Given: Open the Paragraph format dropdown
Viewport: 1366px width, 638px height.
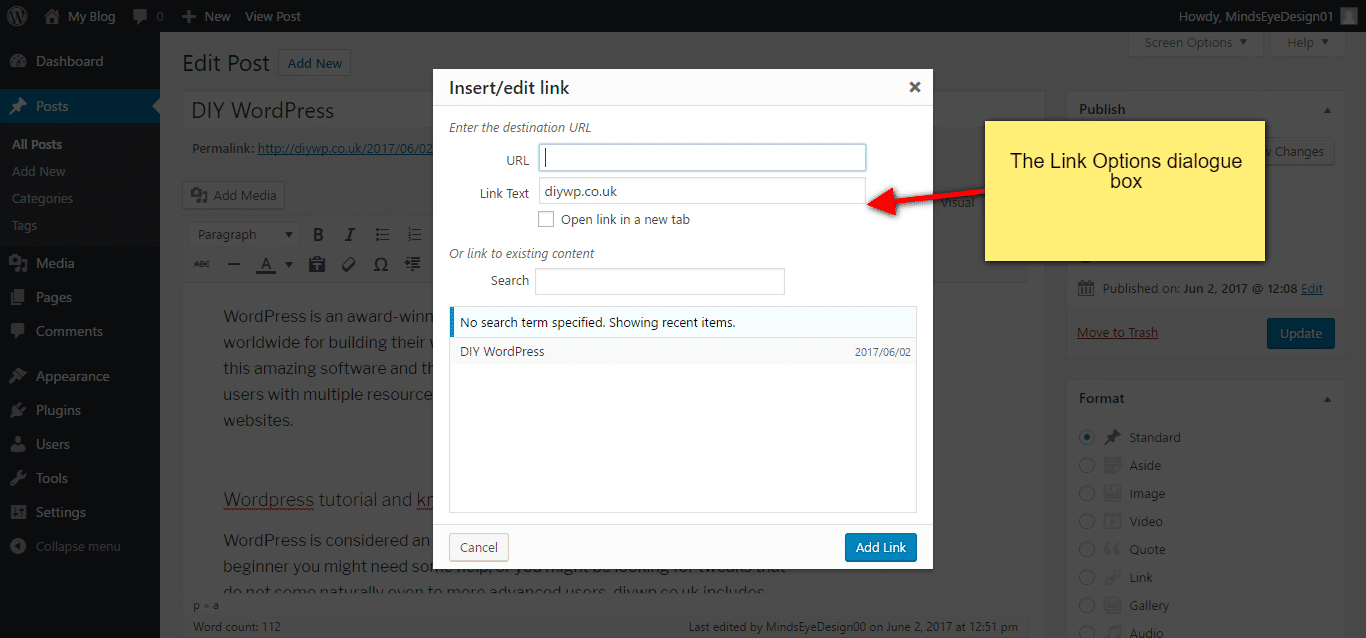Looking at the screenshot, I should coord(244,235).
